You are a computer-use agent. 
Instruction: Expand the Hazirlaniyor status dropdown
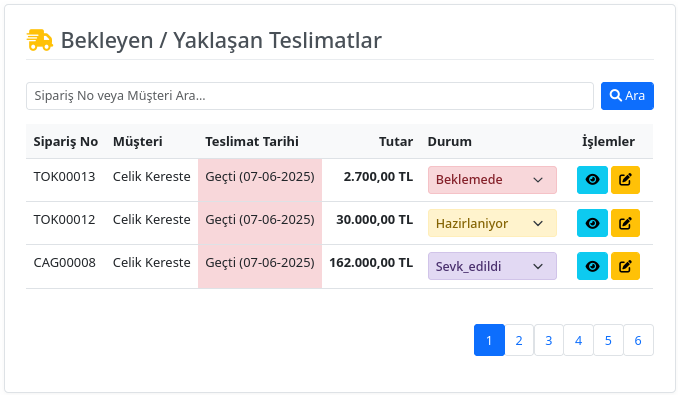(x=492, y=223)
